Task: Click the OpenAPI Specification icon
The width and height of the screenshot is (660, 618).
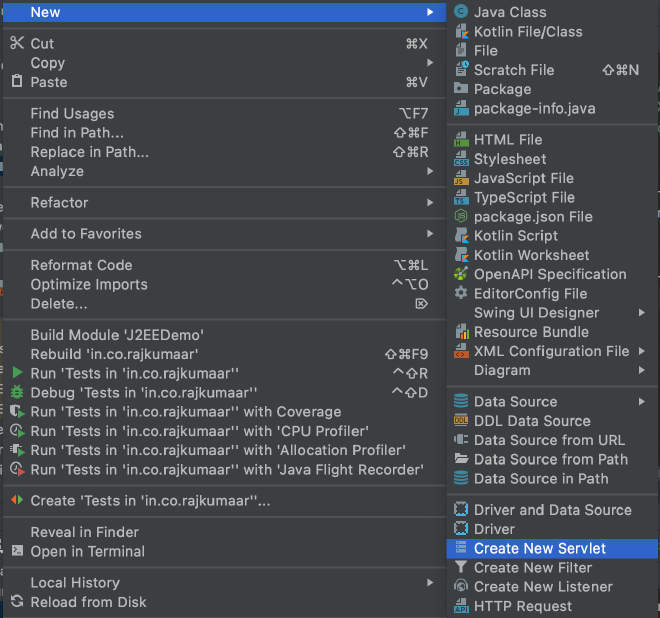Action: tap(461, 274)
